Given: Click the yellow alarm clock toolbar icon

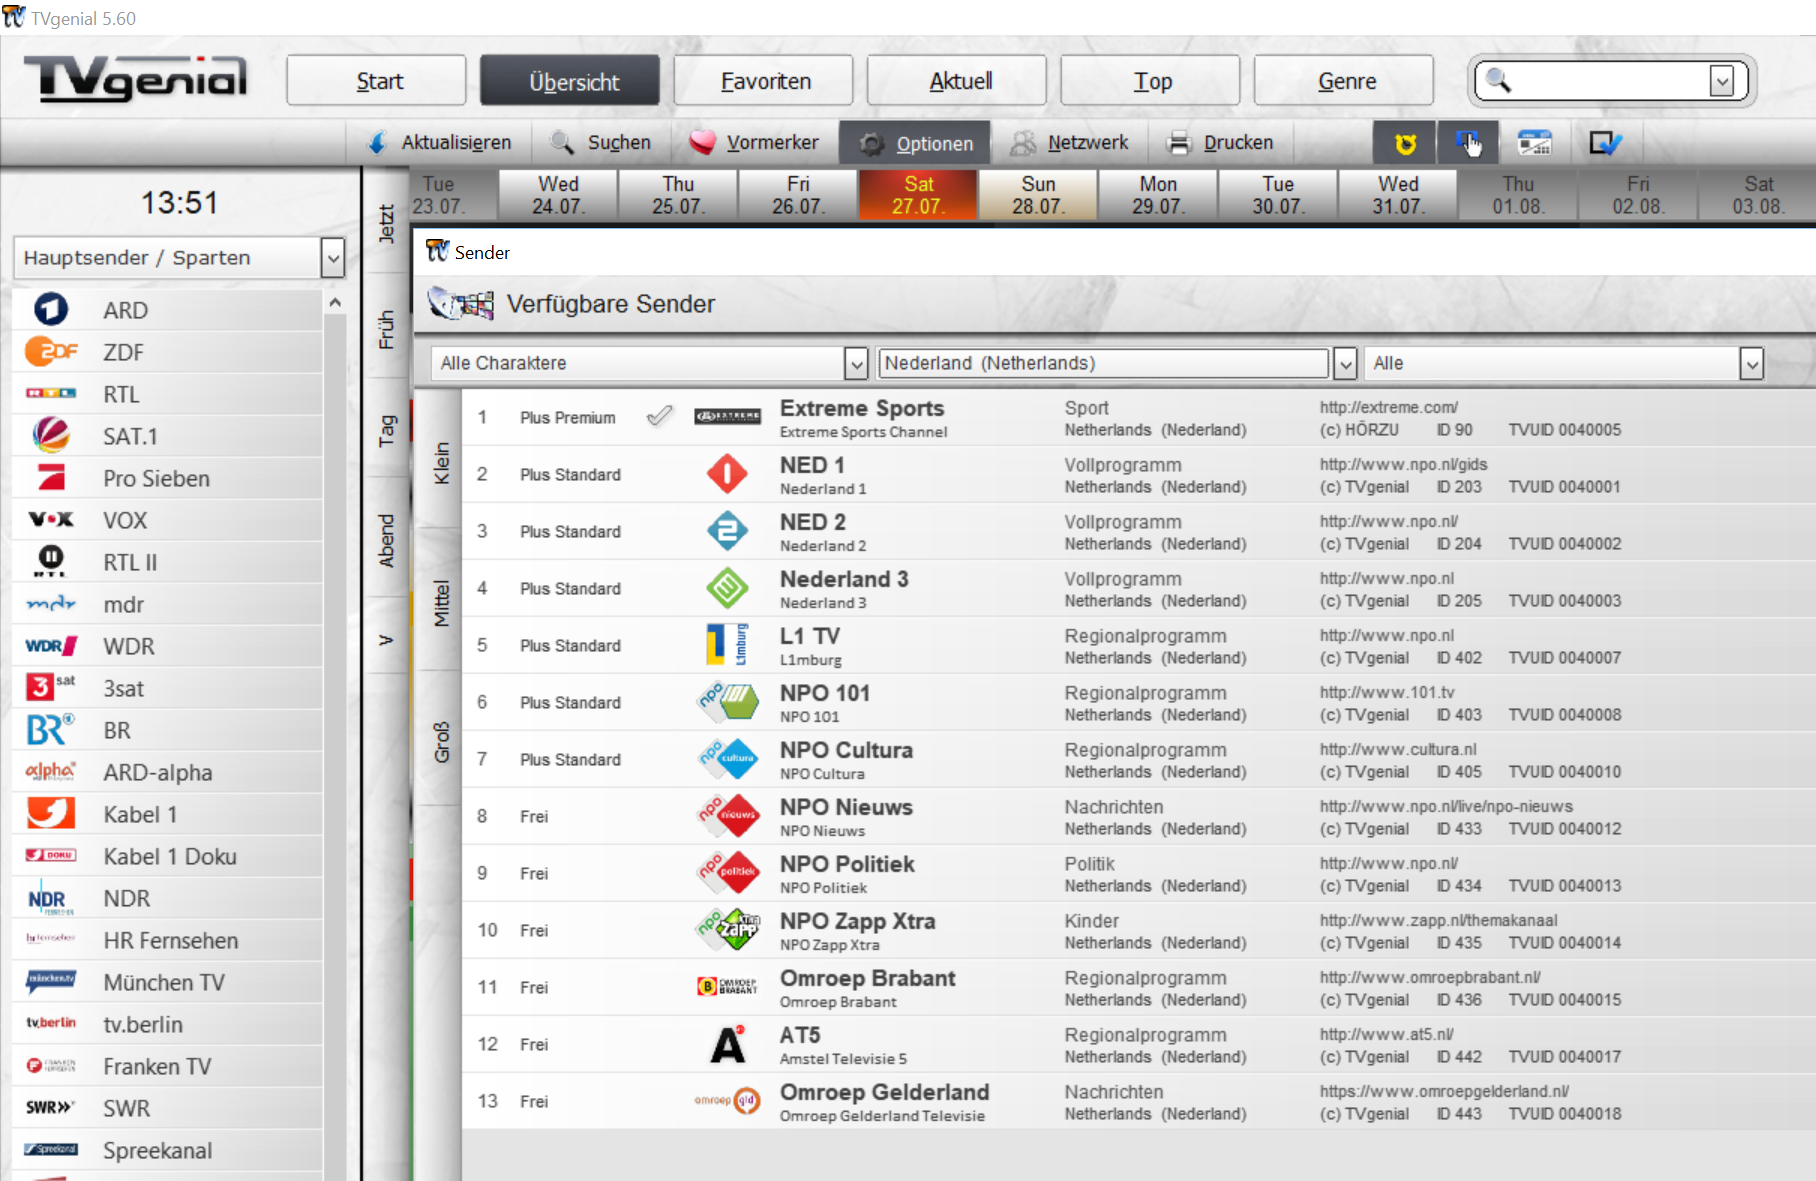Looking at the screenshot, I should (1405, 144).
